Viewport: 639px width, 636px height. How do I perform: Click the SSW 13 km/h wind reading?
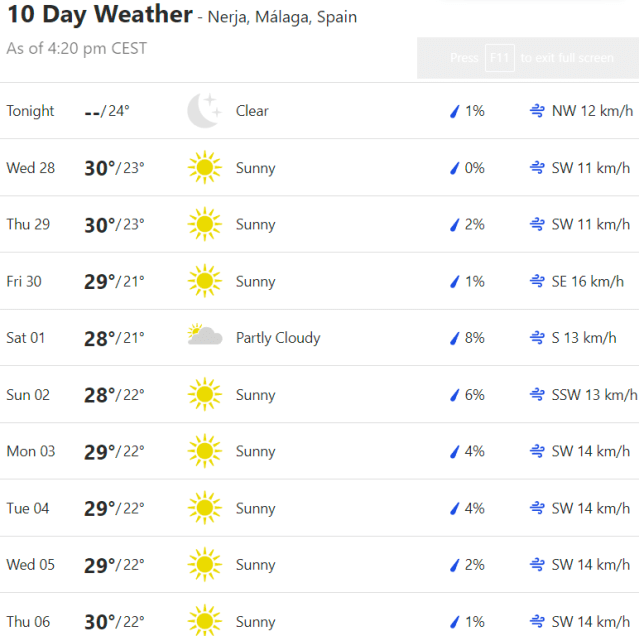594,395
